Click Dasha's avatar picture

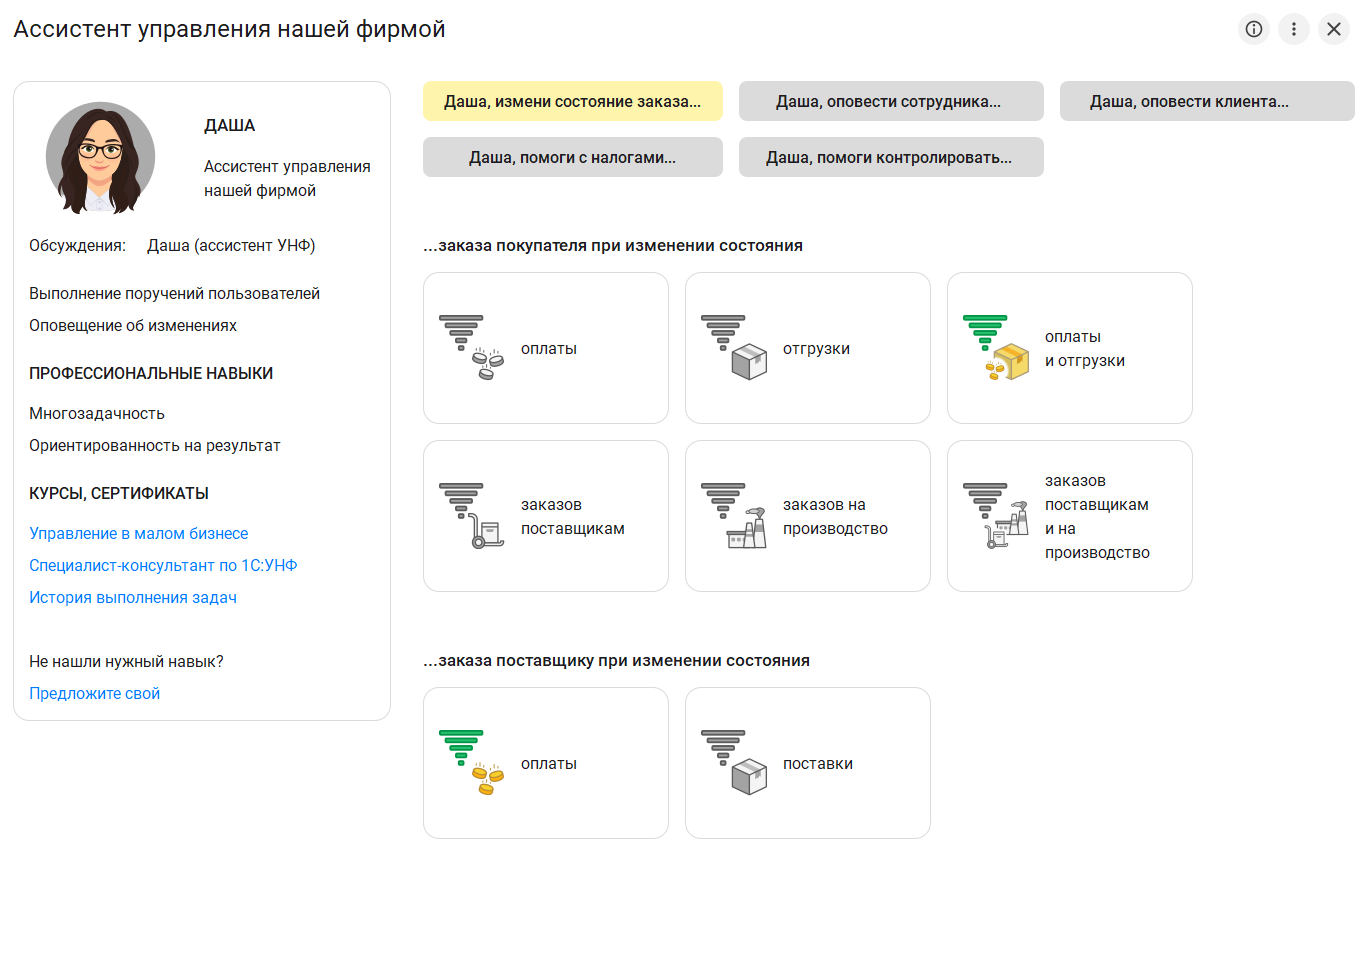(100, 158)
